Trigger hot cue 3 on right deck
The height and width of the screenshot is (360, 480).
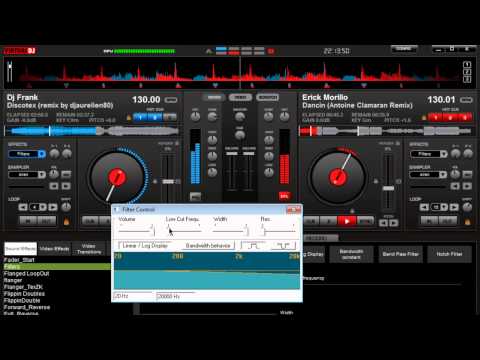[465, 117]
